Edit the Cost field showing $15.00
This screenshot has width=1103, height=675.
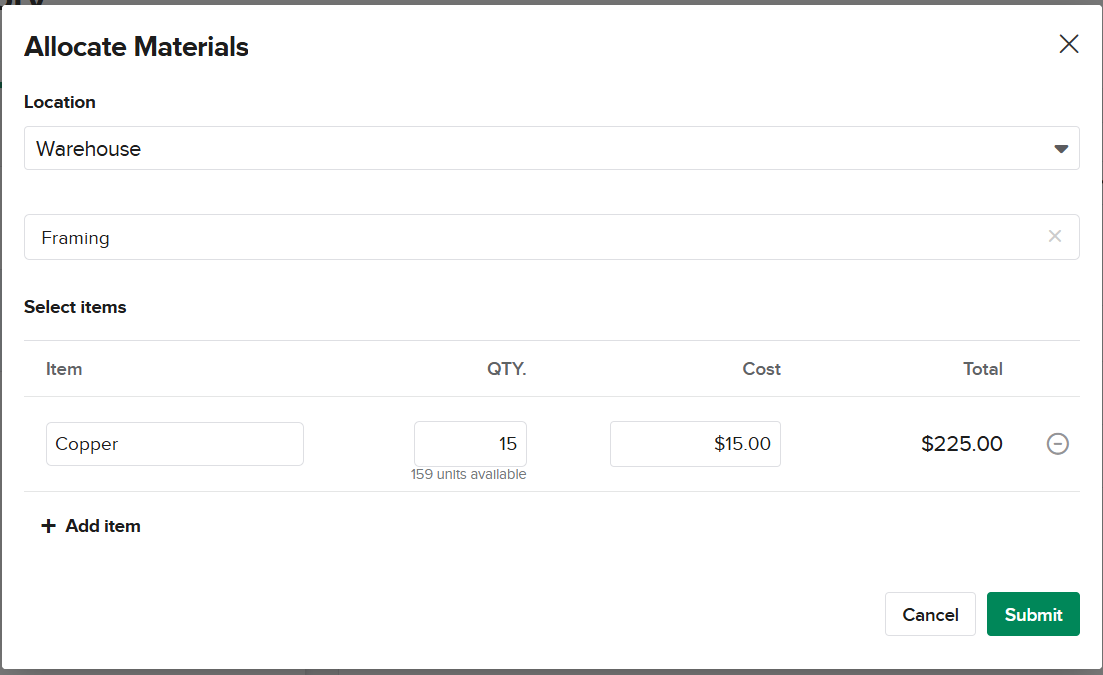(695, 444)
